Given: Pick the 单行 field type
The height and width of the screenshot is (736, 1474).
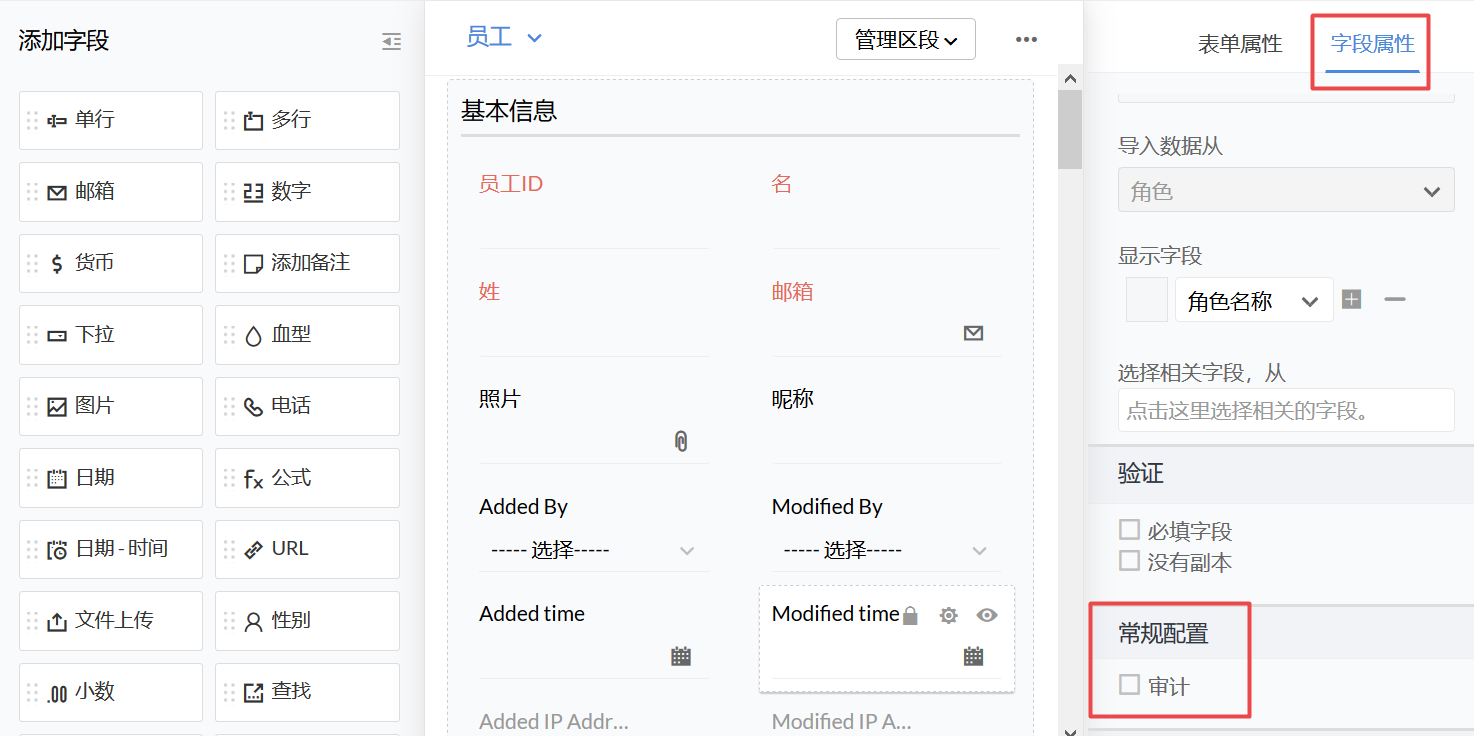Looking at the screenshot, I should pos(111,120).
